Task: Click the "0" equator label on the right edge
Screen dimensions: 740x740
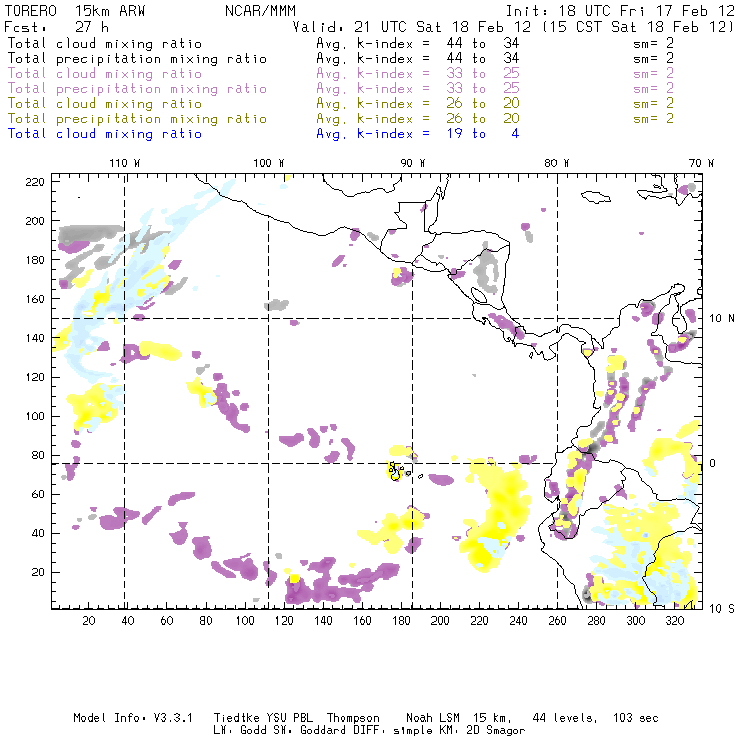Action: [712, 463]
